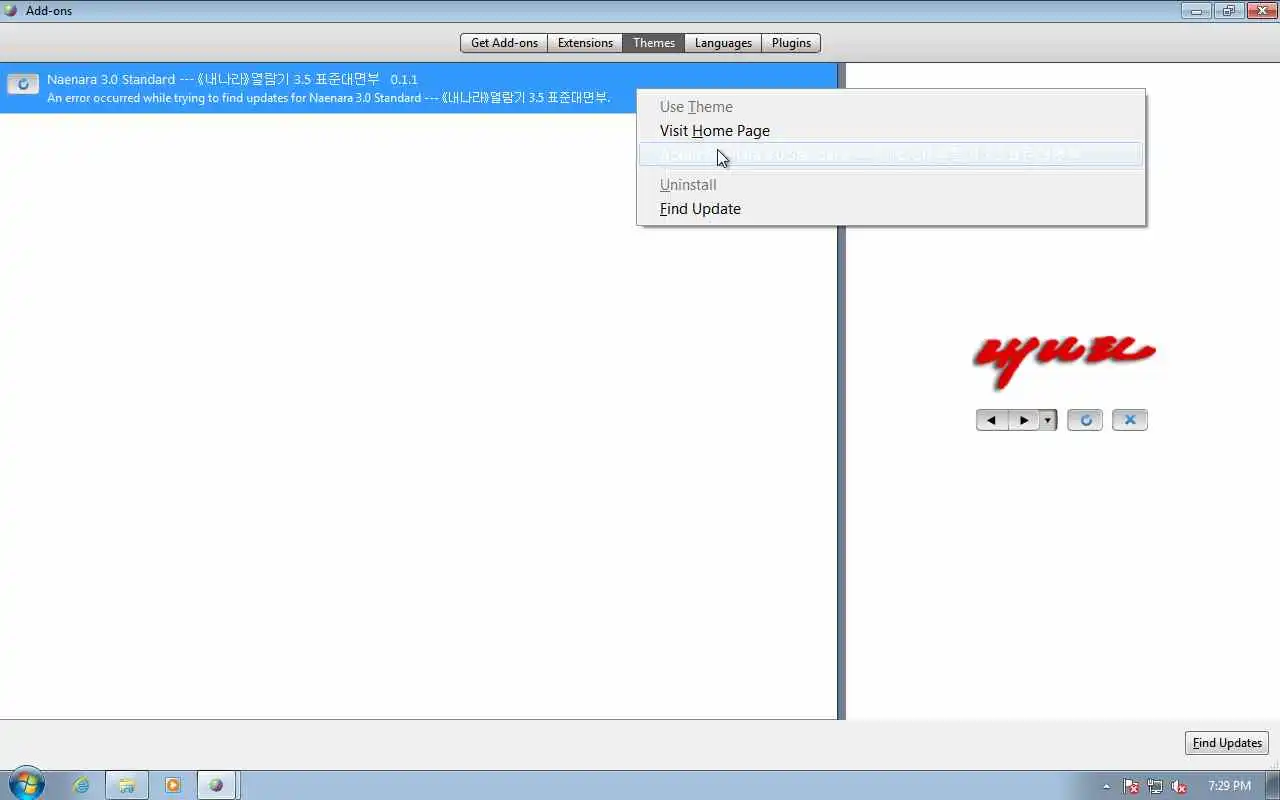
Task: Open the Windows Start orb
Action: (27, 785)
